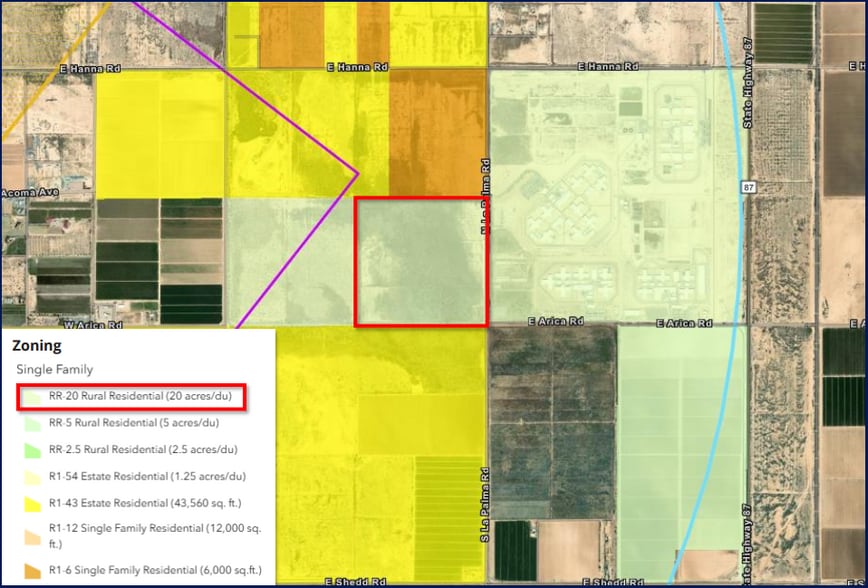Click inside the red-outlined map parcel
868x588 pixels.
tap(421, 261)
